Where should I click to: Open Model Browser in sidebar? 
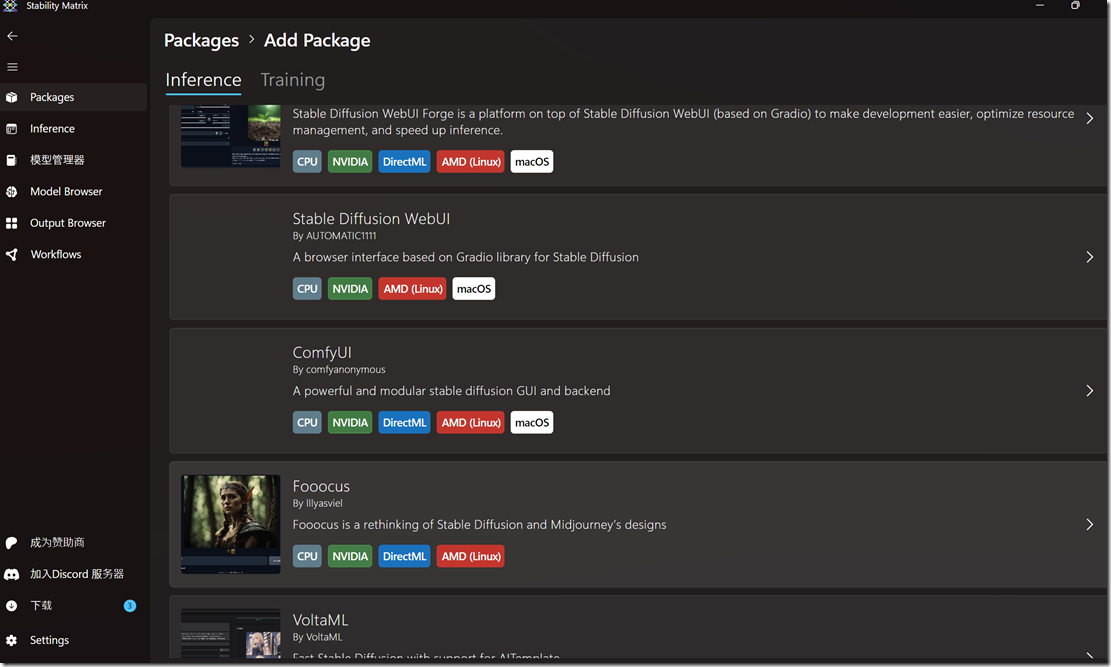pyautogui.click(x=74, y=191)
